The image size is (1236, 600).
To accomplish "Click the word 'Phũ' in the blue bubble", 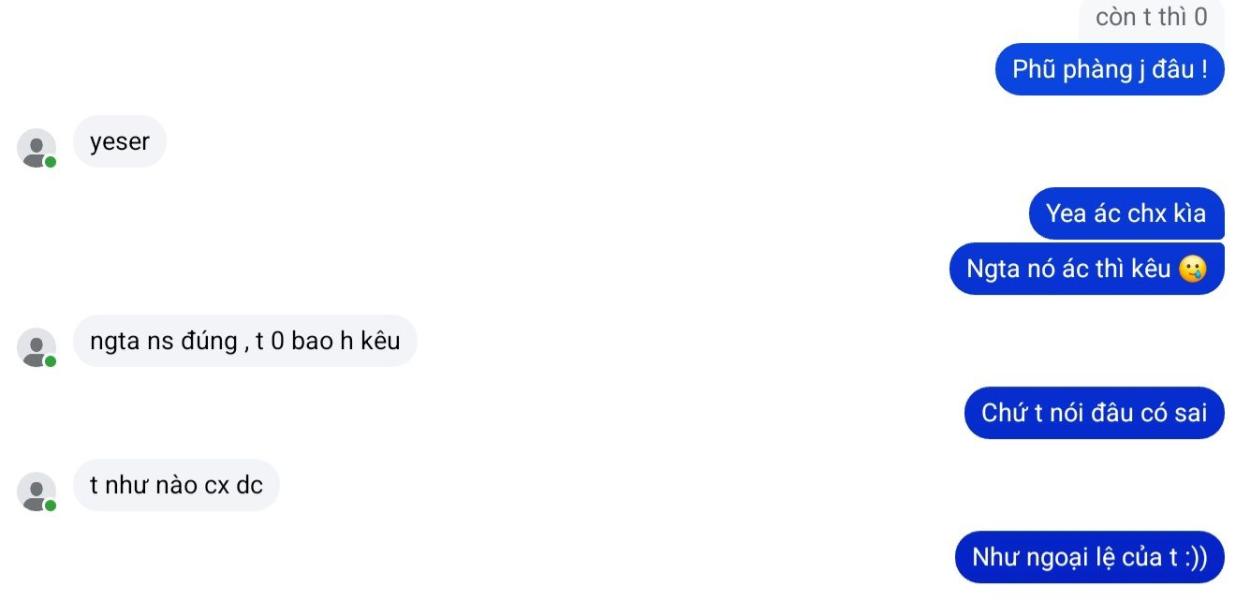I will click(x=1033, y=70).
